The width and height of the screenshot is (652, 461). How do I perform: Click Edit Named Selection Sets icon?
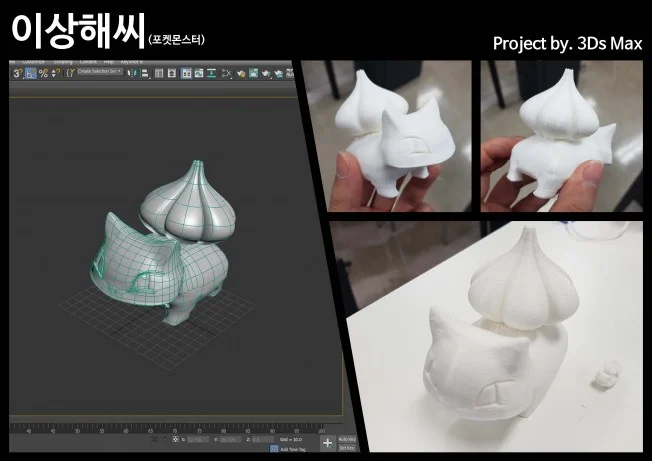coord(69,73)
